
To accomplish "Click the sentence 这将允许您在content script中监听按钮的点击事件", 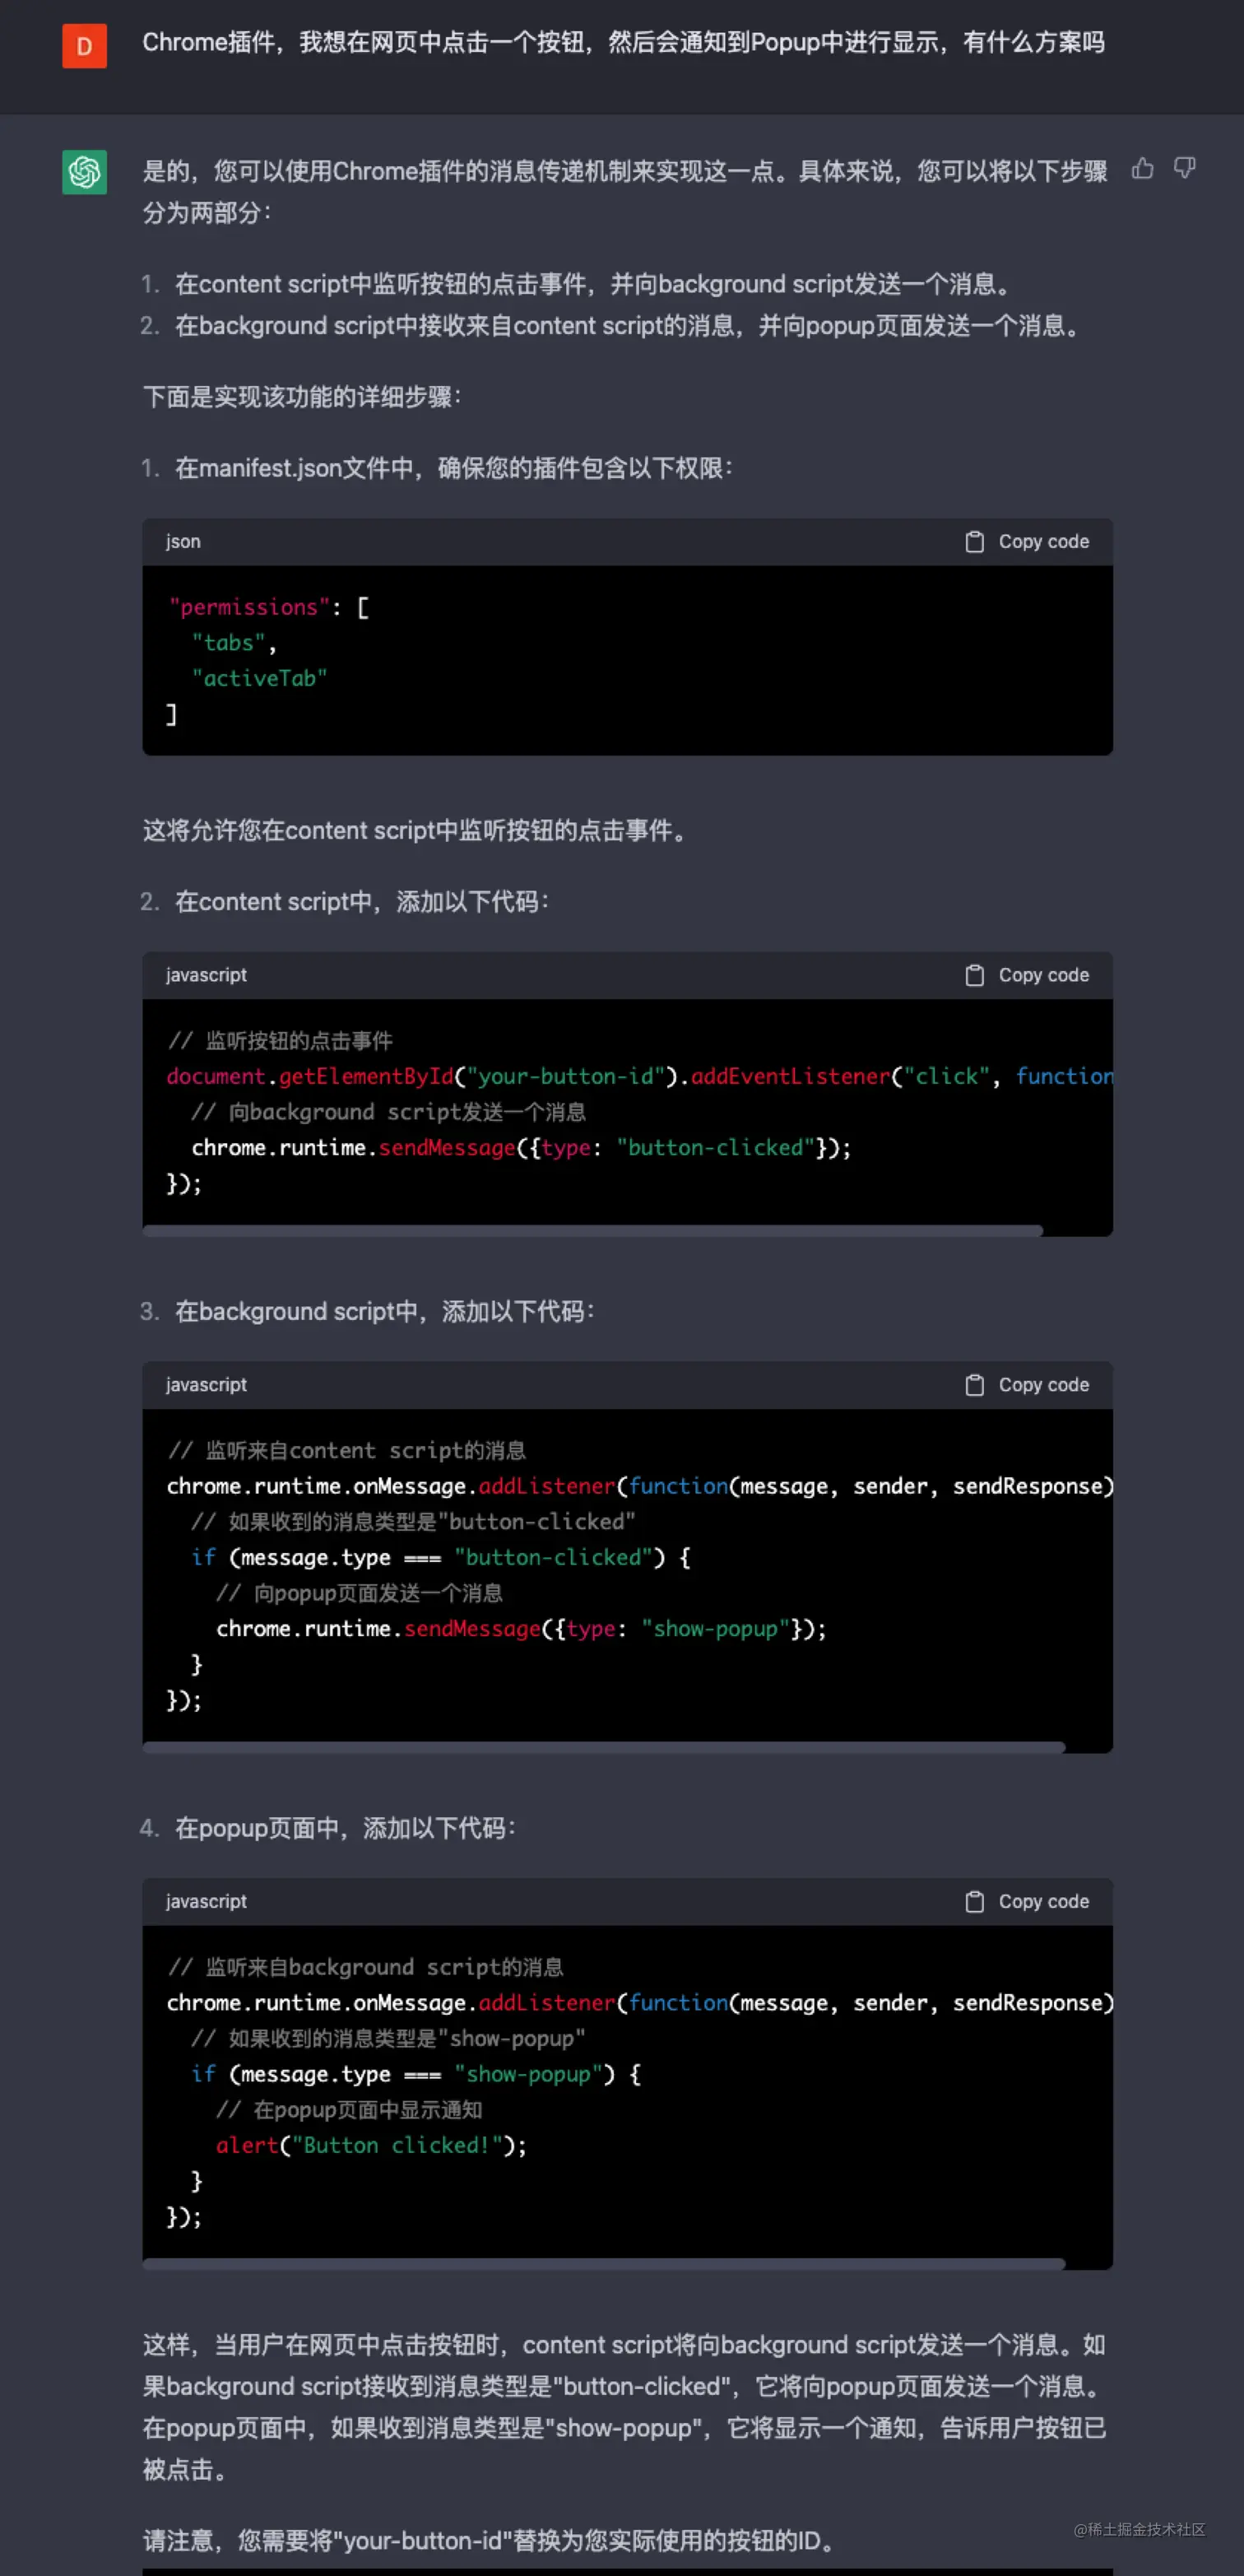I will [x=416, y=831].
